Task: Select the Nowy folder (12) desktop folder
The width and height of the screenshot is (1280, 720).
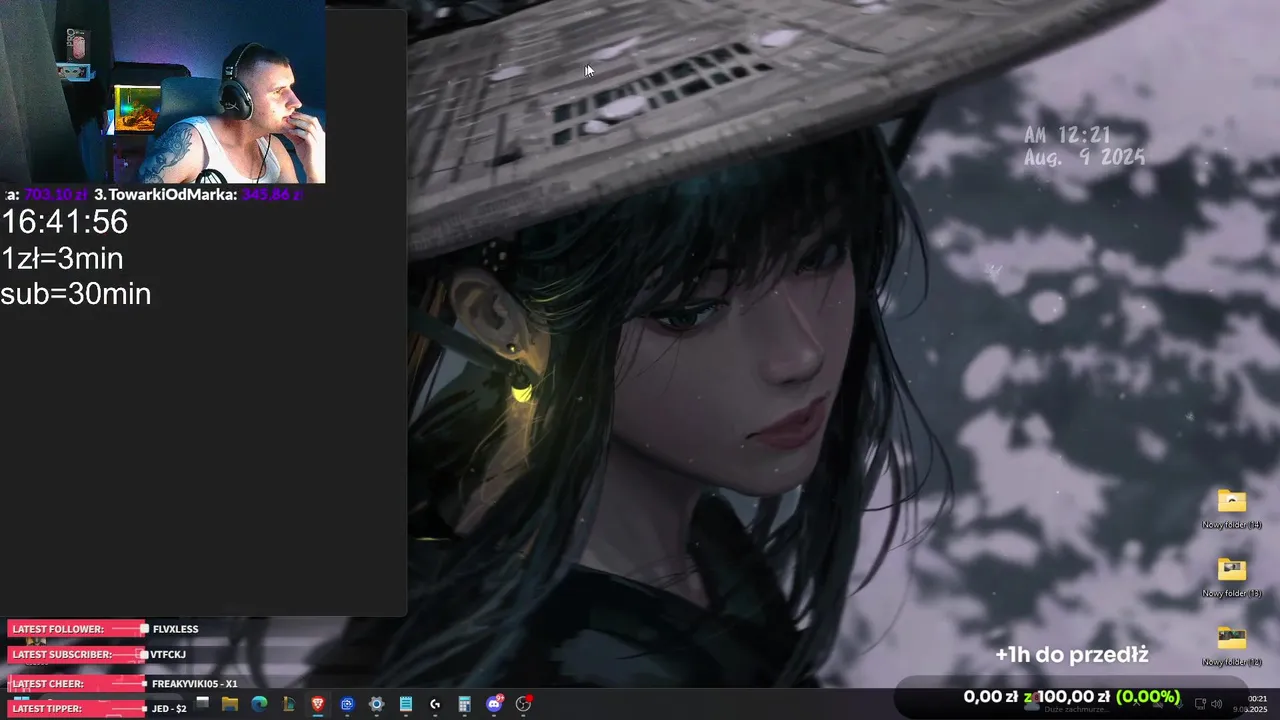Action: click(x=1232, y=646)
